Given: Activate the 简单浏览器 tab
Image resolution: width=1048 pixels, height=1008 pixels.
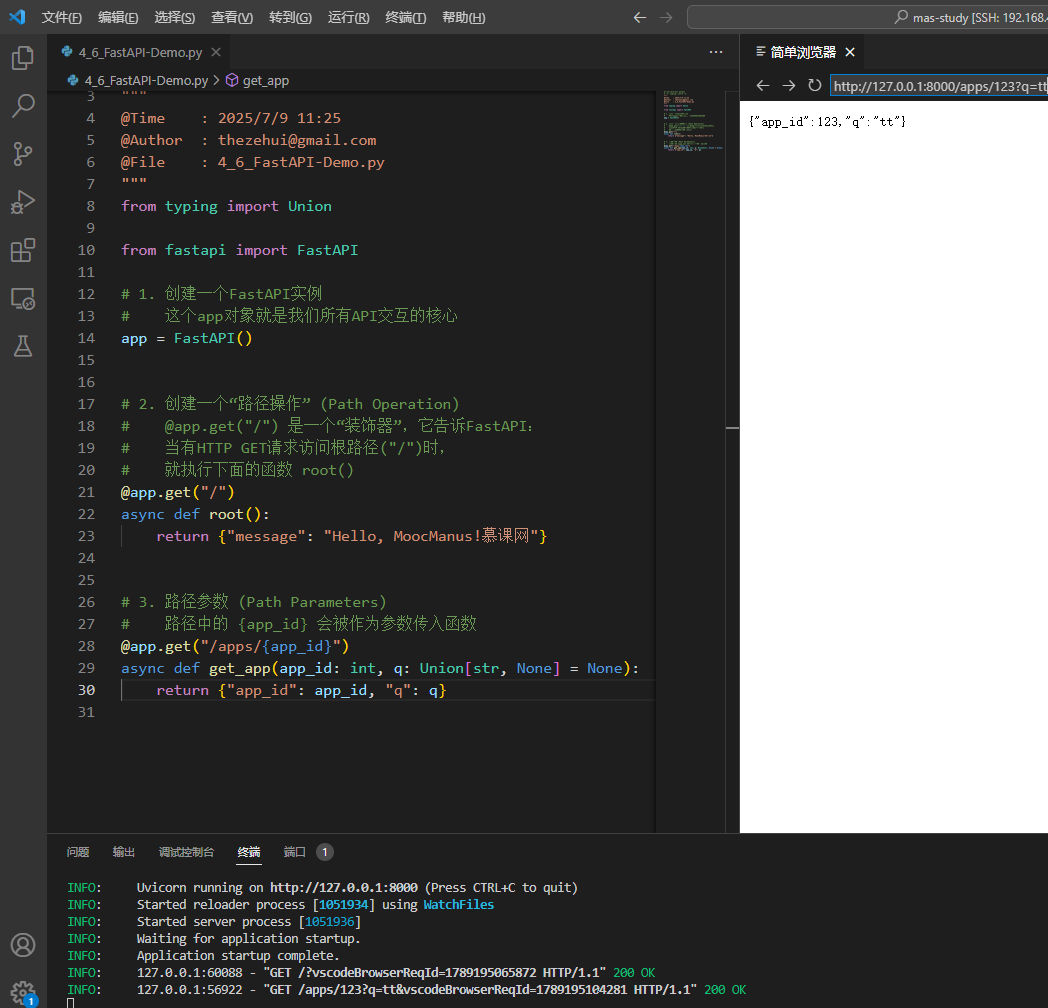Looking at the screenshot, I should (803, 52).
